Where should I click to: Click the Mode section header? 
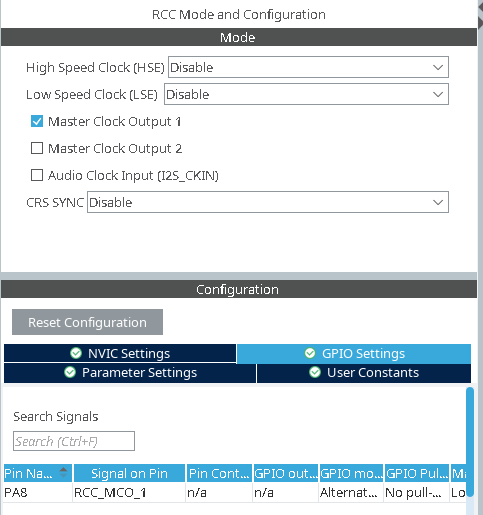(239, 37)
